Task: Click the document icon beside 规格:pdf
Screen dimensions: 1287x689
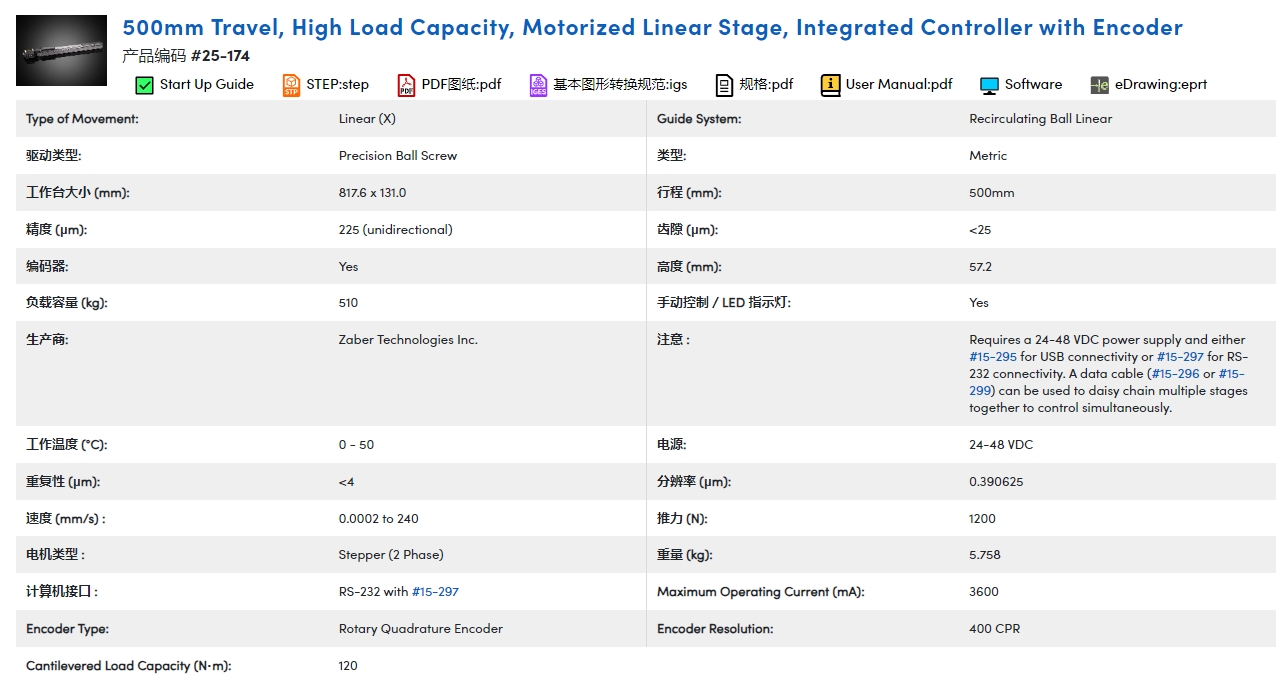Action: pos(725,85)
